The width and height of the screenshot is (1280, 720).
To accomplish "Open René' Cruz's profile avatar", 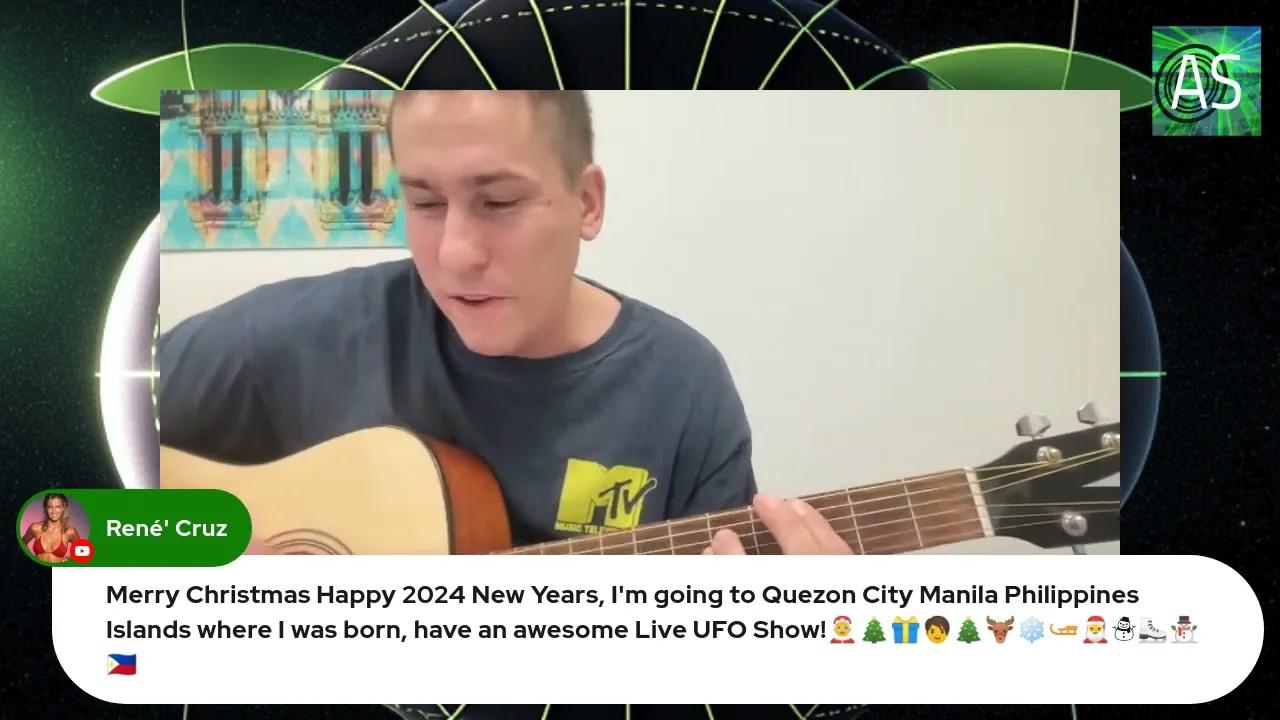I will 54,527.
